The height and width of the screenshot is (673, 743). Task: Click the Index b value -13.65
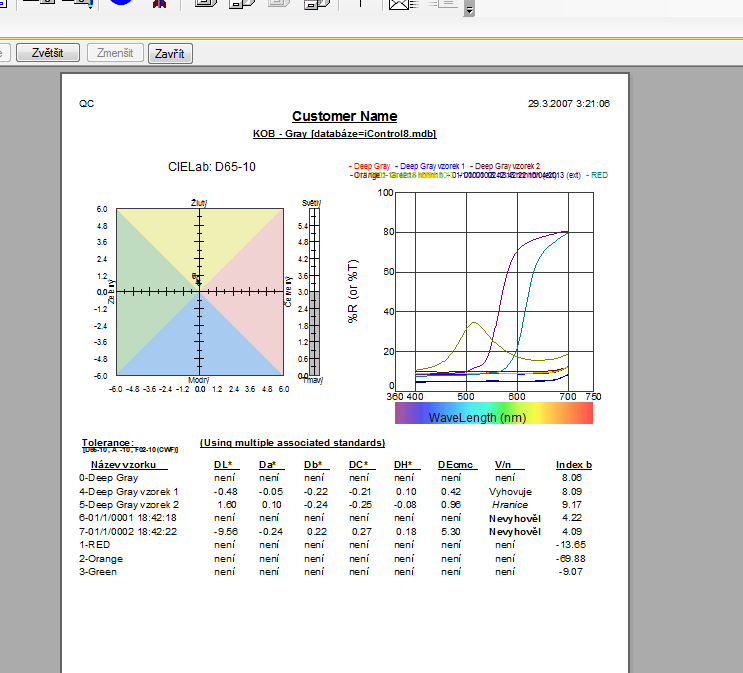click(x=571, y=545)
